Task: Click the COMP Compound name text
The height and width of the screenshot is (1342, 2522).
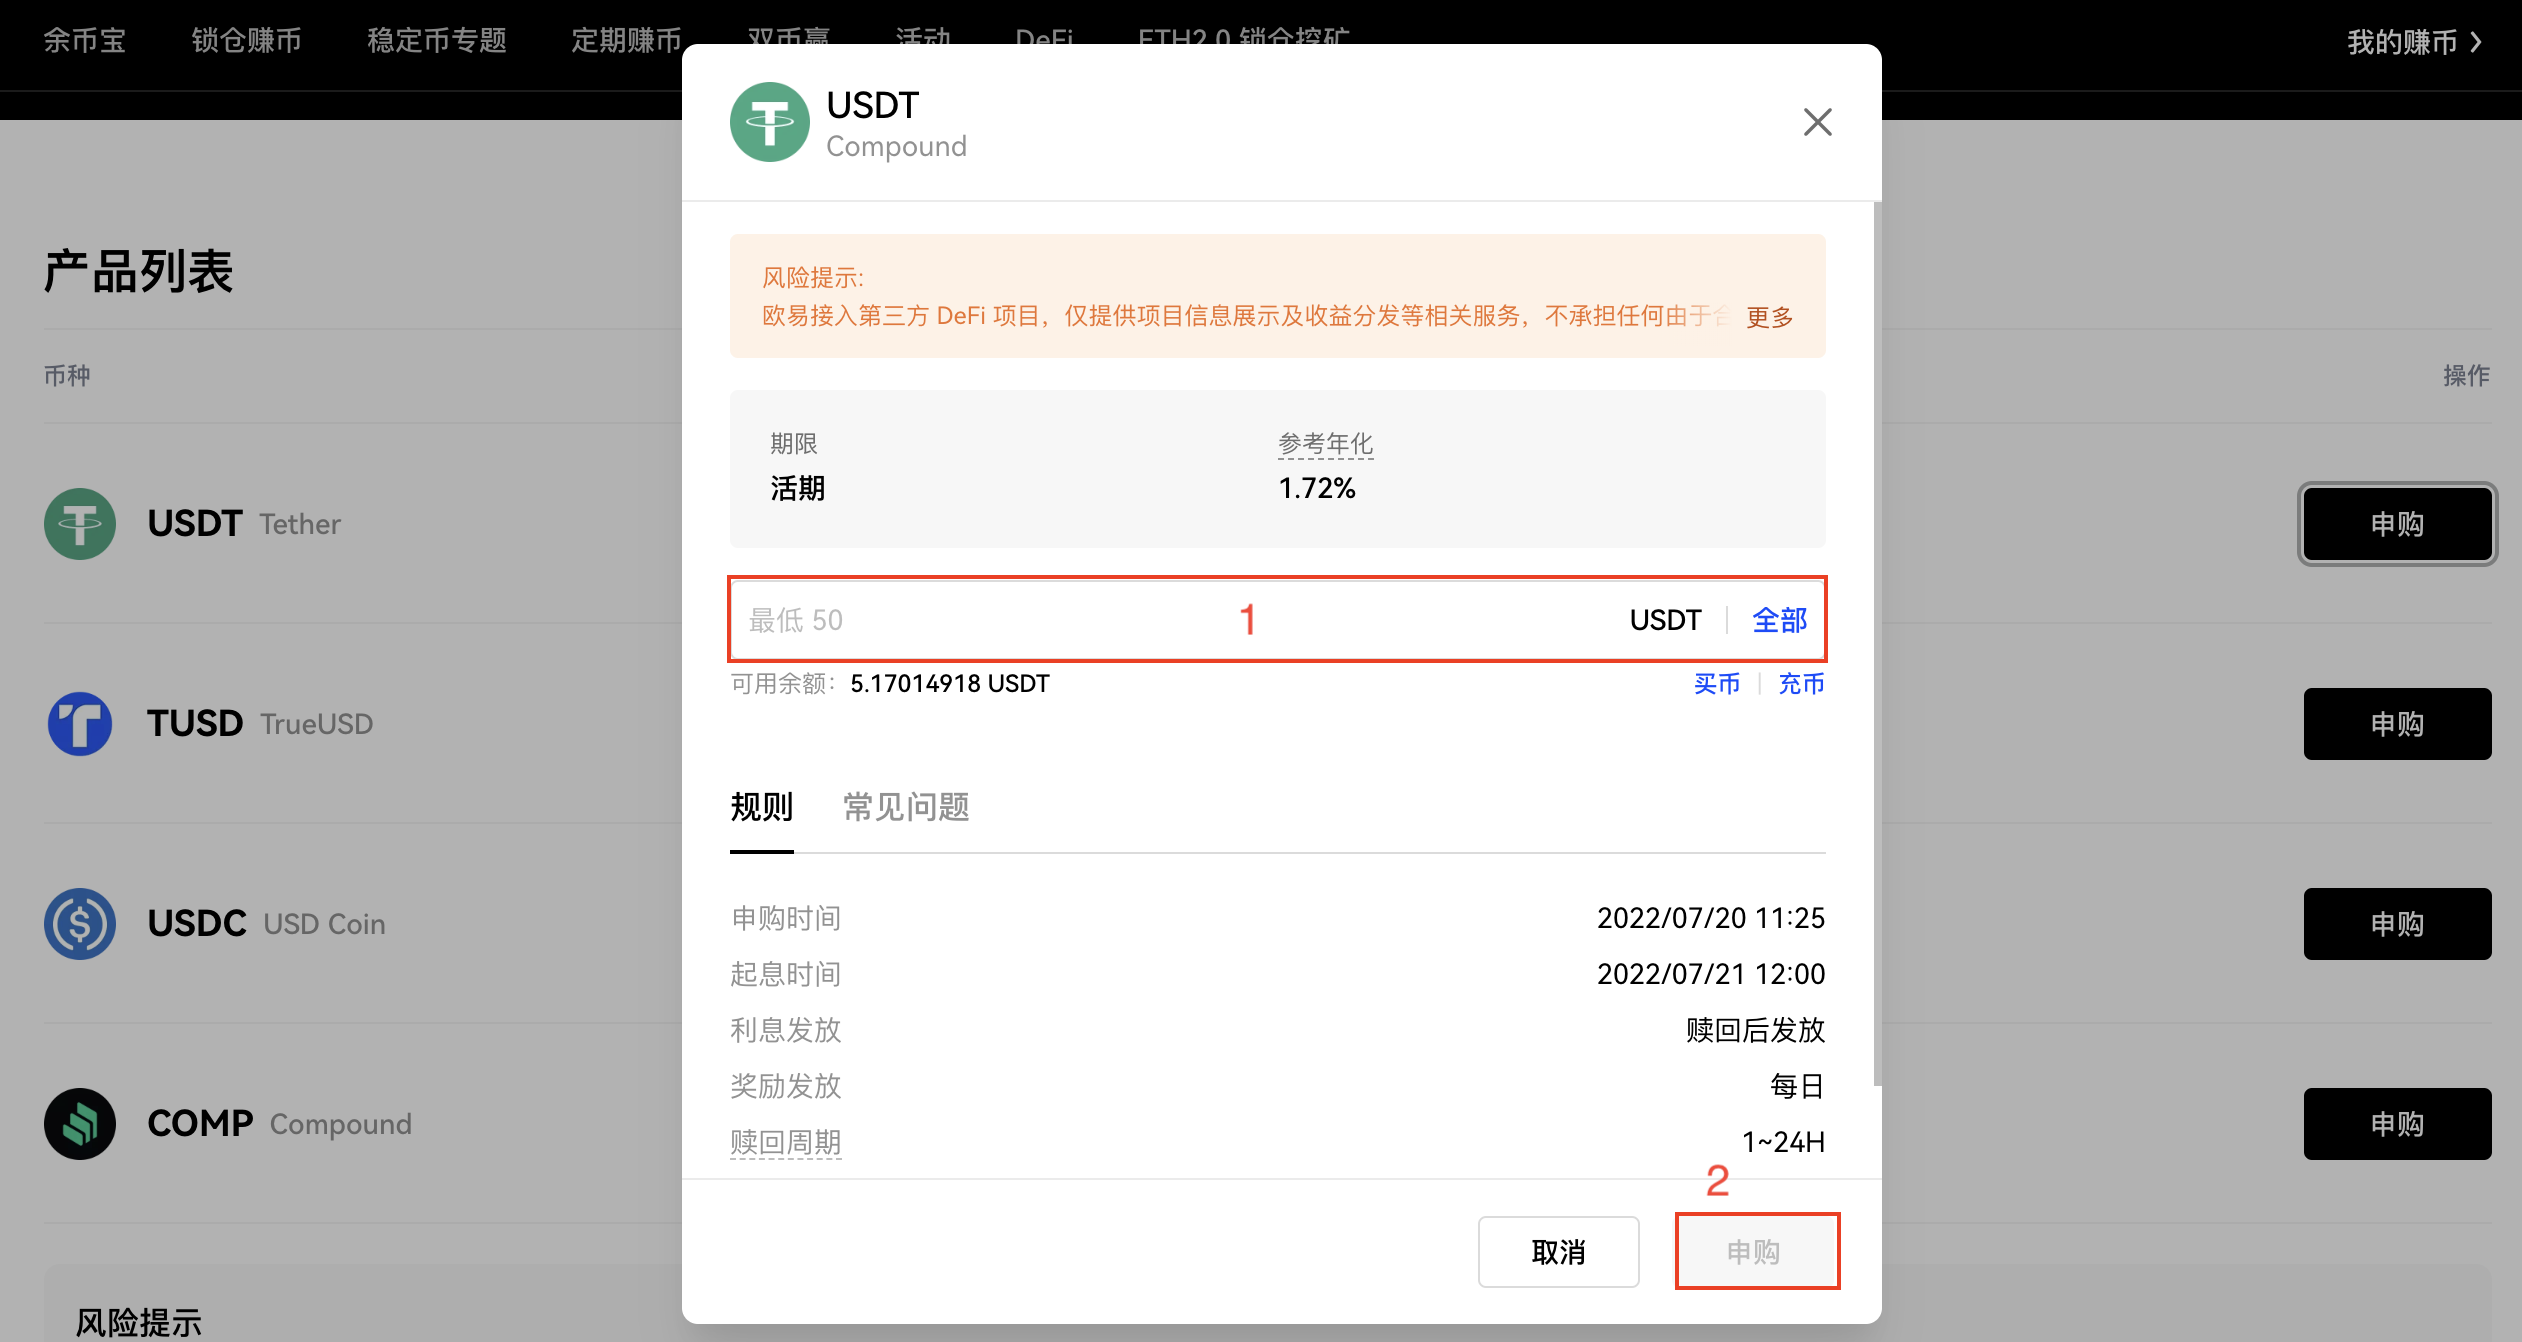Action: coord(279,1123)
